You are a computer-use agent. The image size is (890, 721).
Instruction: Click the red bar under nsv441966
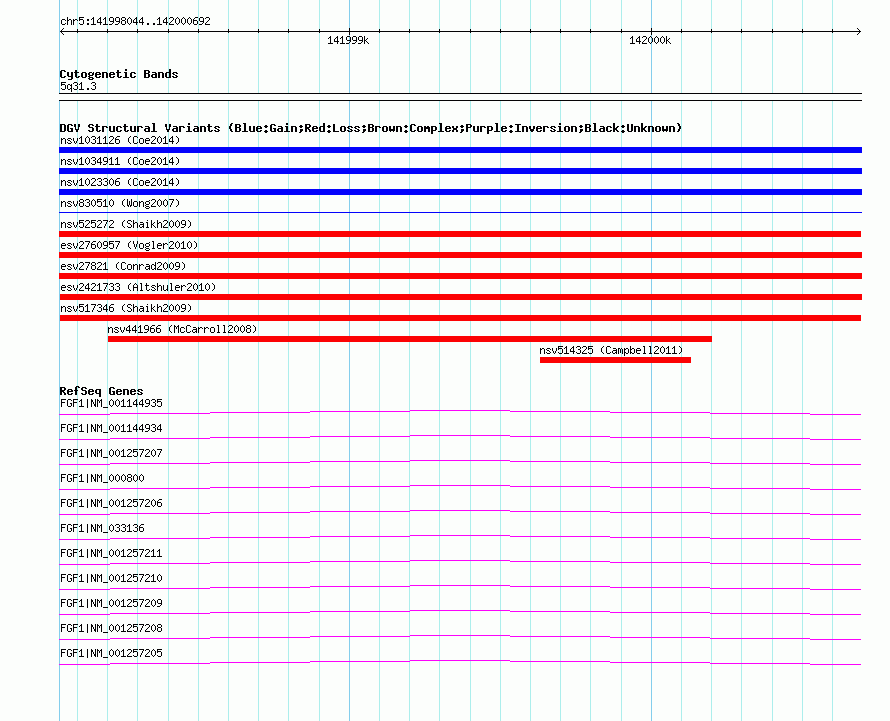[x=410, y=339]
